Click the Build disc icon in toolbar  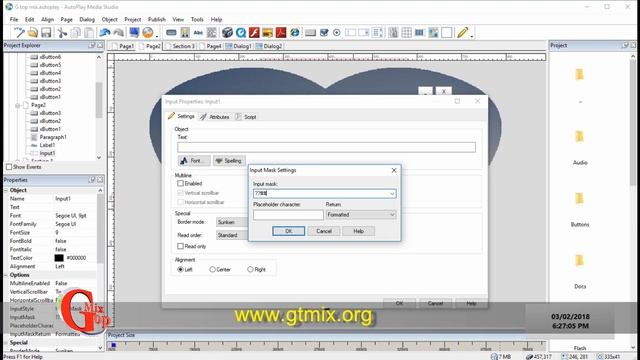click(148, 33)
